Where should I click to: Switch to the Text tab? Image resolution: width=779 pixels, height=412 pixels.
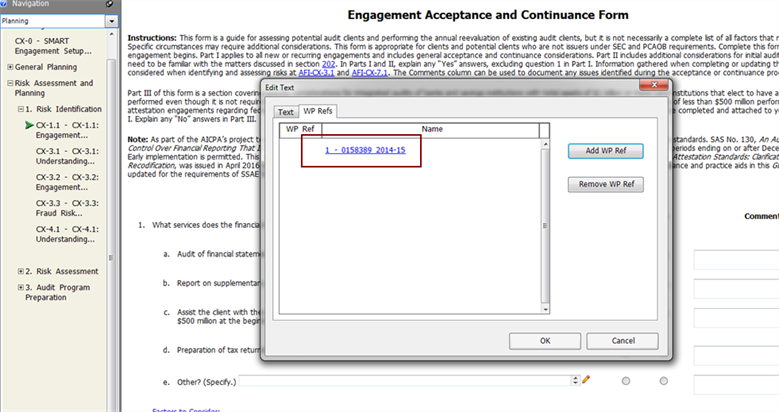click(286, 112)
